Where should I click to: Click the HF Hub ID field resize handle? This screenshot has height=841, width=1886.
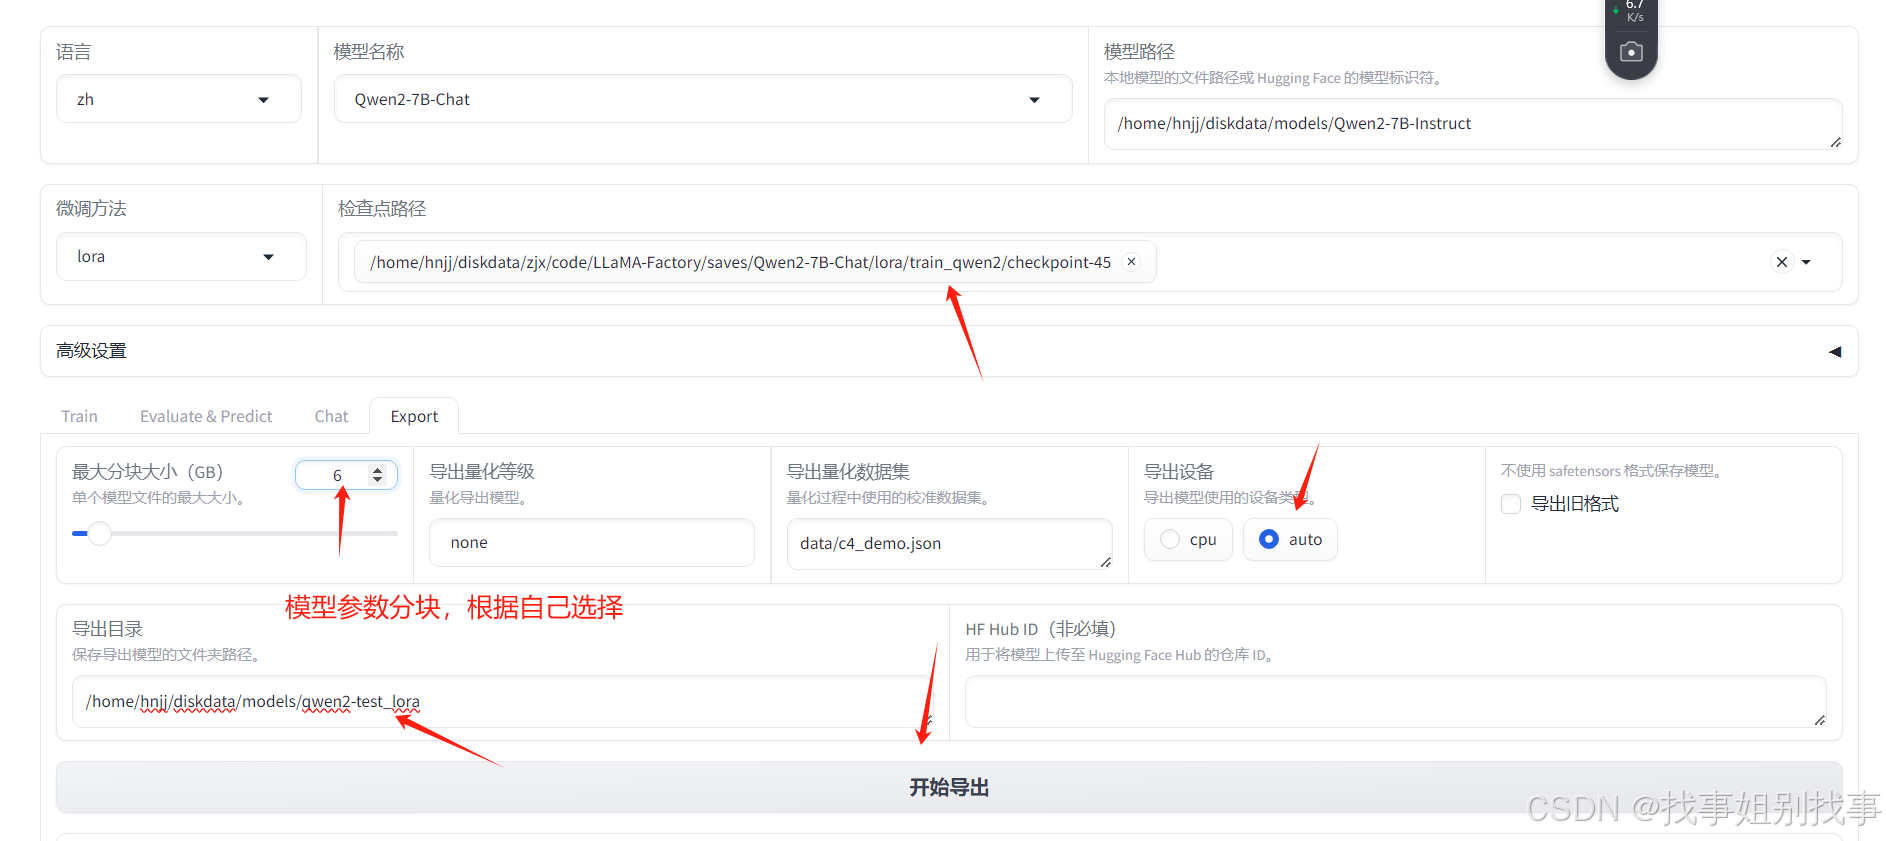[x=1819, y=721]
